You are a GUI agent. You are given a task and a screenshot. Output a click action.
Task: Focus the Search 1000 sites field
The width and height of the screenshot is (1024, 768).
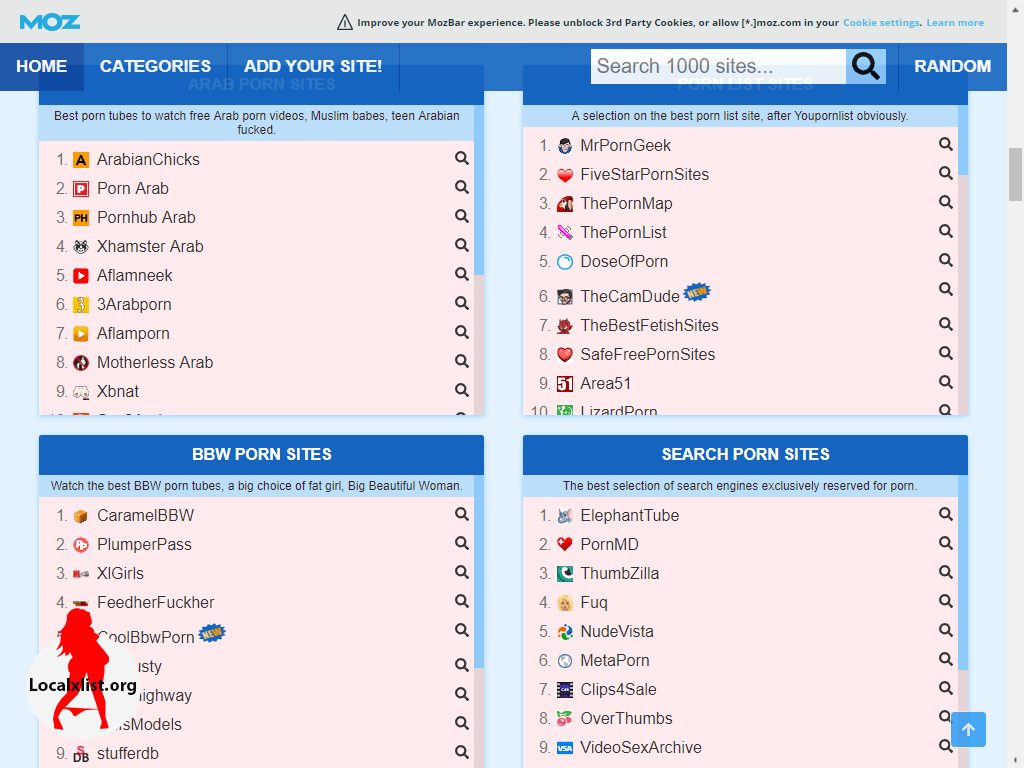pyautogui.click(x=718, y=67)
